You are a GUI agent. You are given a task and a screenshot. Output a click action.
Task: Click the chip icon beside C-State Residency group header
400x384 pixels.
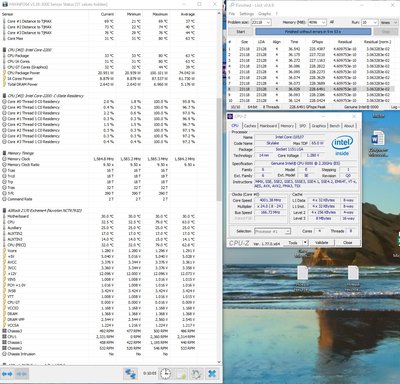pos(4,96)
